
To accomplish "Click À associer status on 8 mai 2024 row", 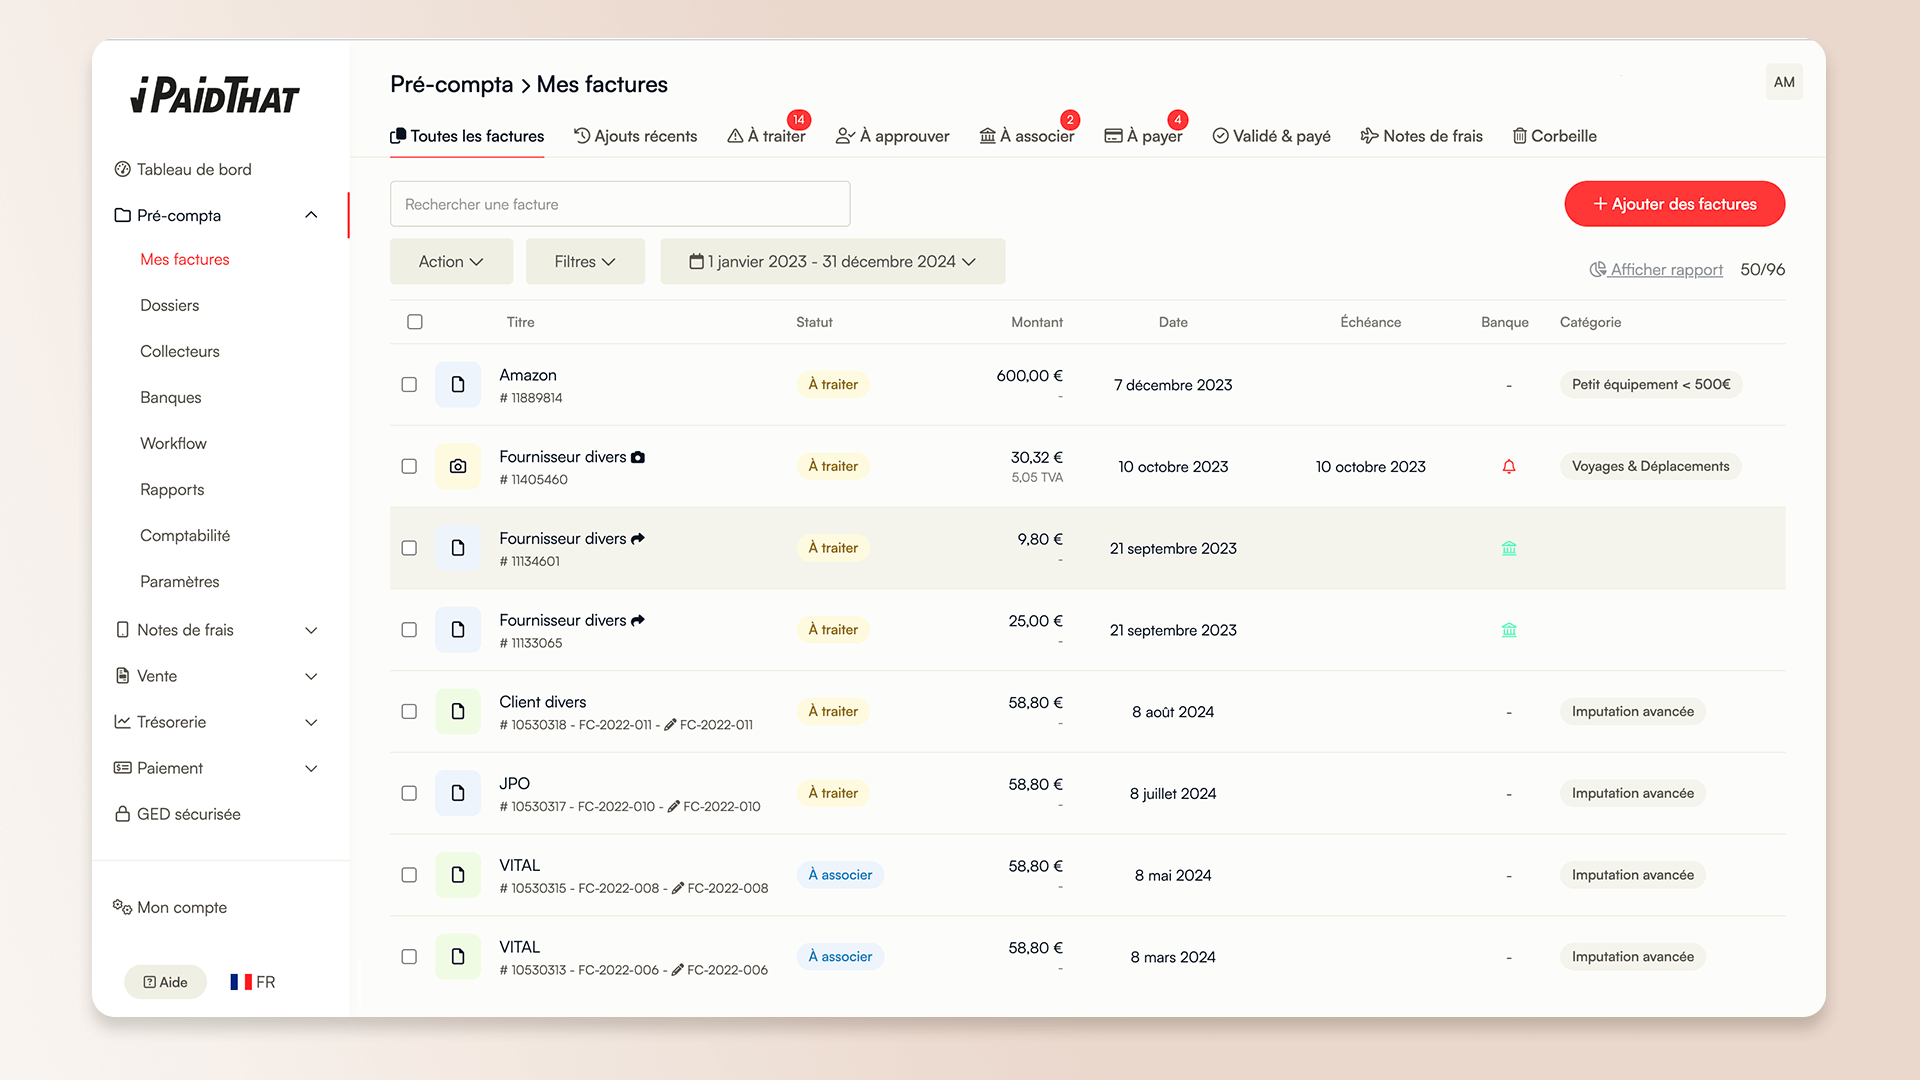I will [x=840, y=875].
